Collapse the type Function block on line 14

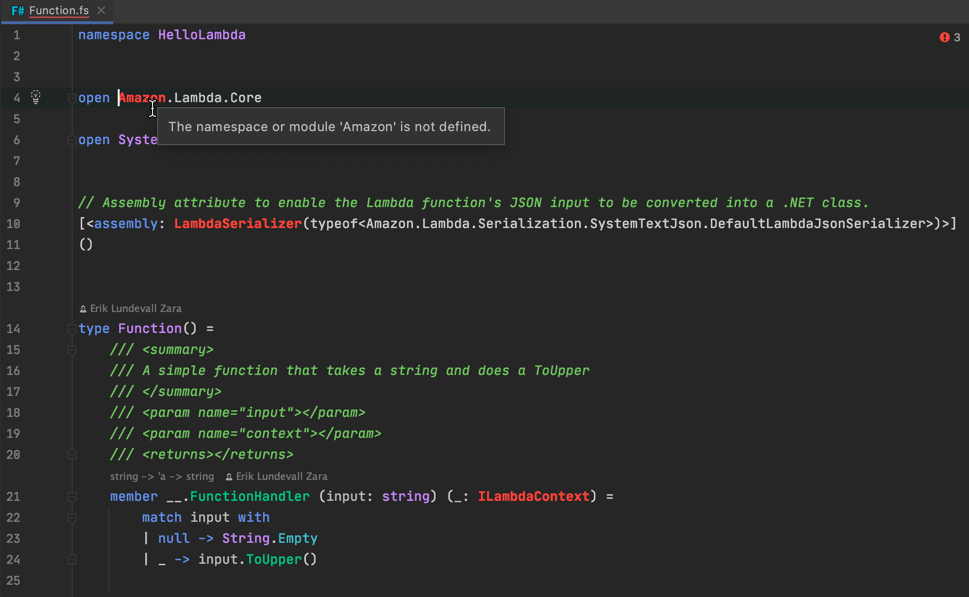(x=72, y=329)
